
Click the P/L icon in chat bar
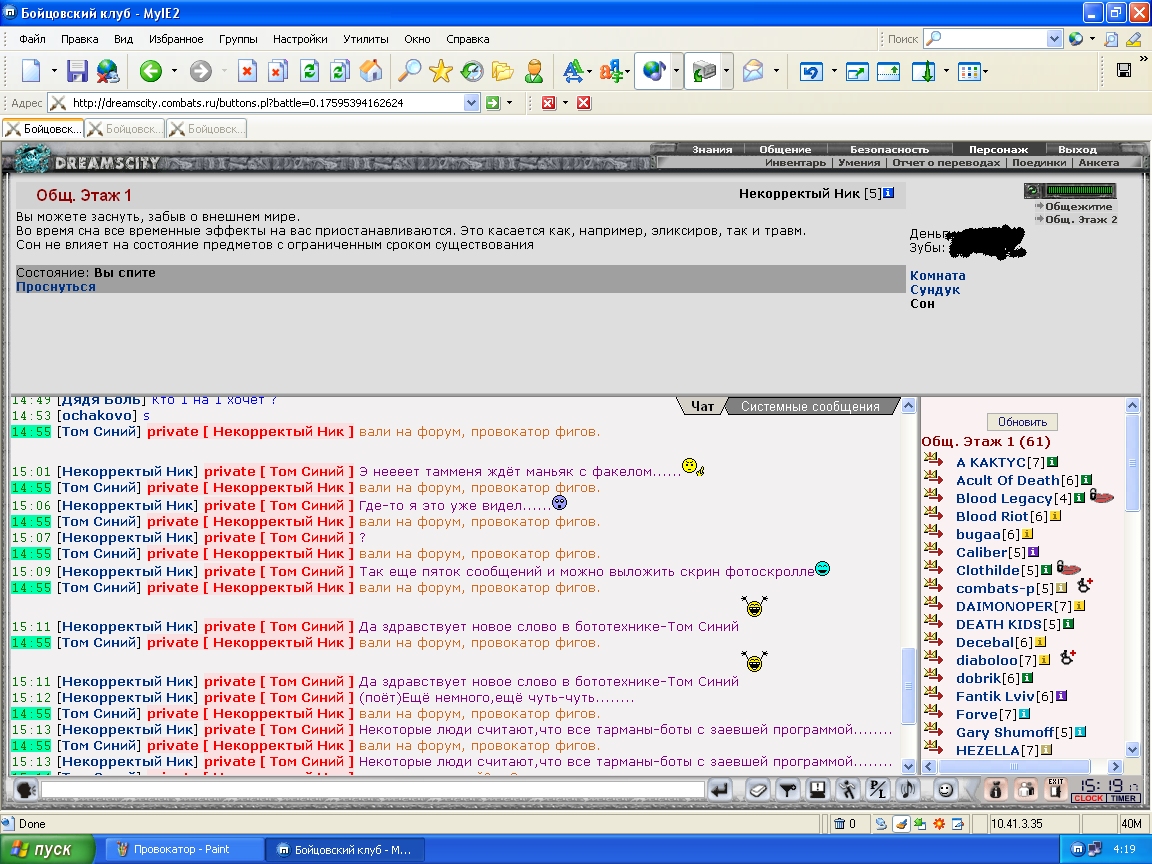(x=877, y=790)
